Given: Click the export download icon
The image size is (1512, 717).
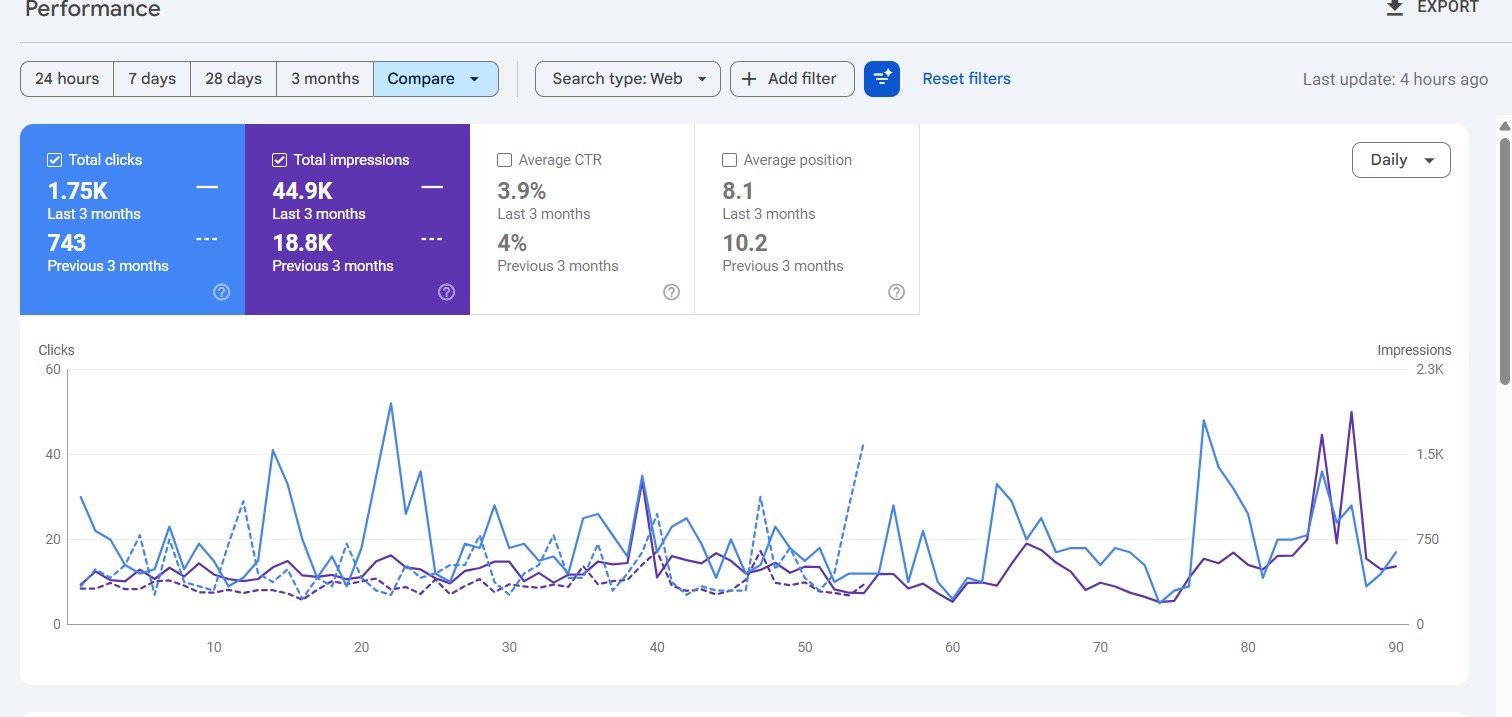Looking at the screenshot, I should pyautogui.click(x=1394, y=8).
